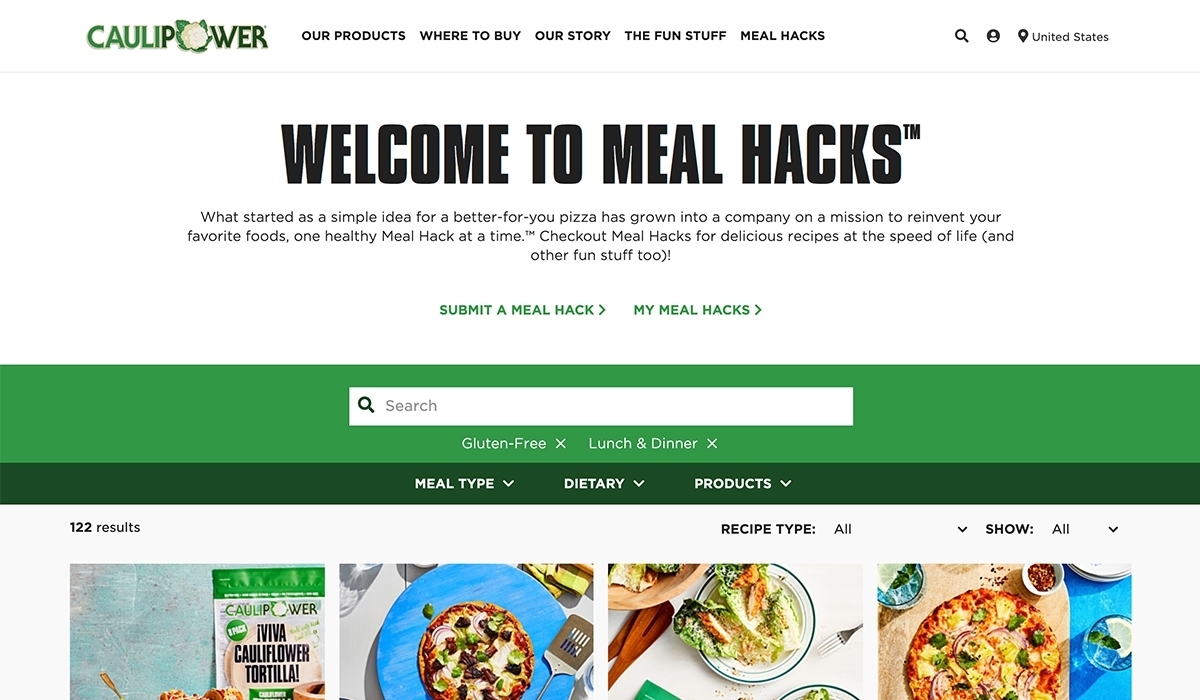This screenshot has height=700, width=1200.
Task: Open the My Meal Hacks link
Action: (x=697, y=310)
